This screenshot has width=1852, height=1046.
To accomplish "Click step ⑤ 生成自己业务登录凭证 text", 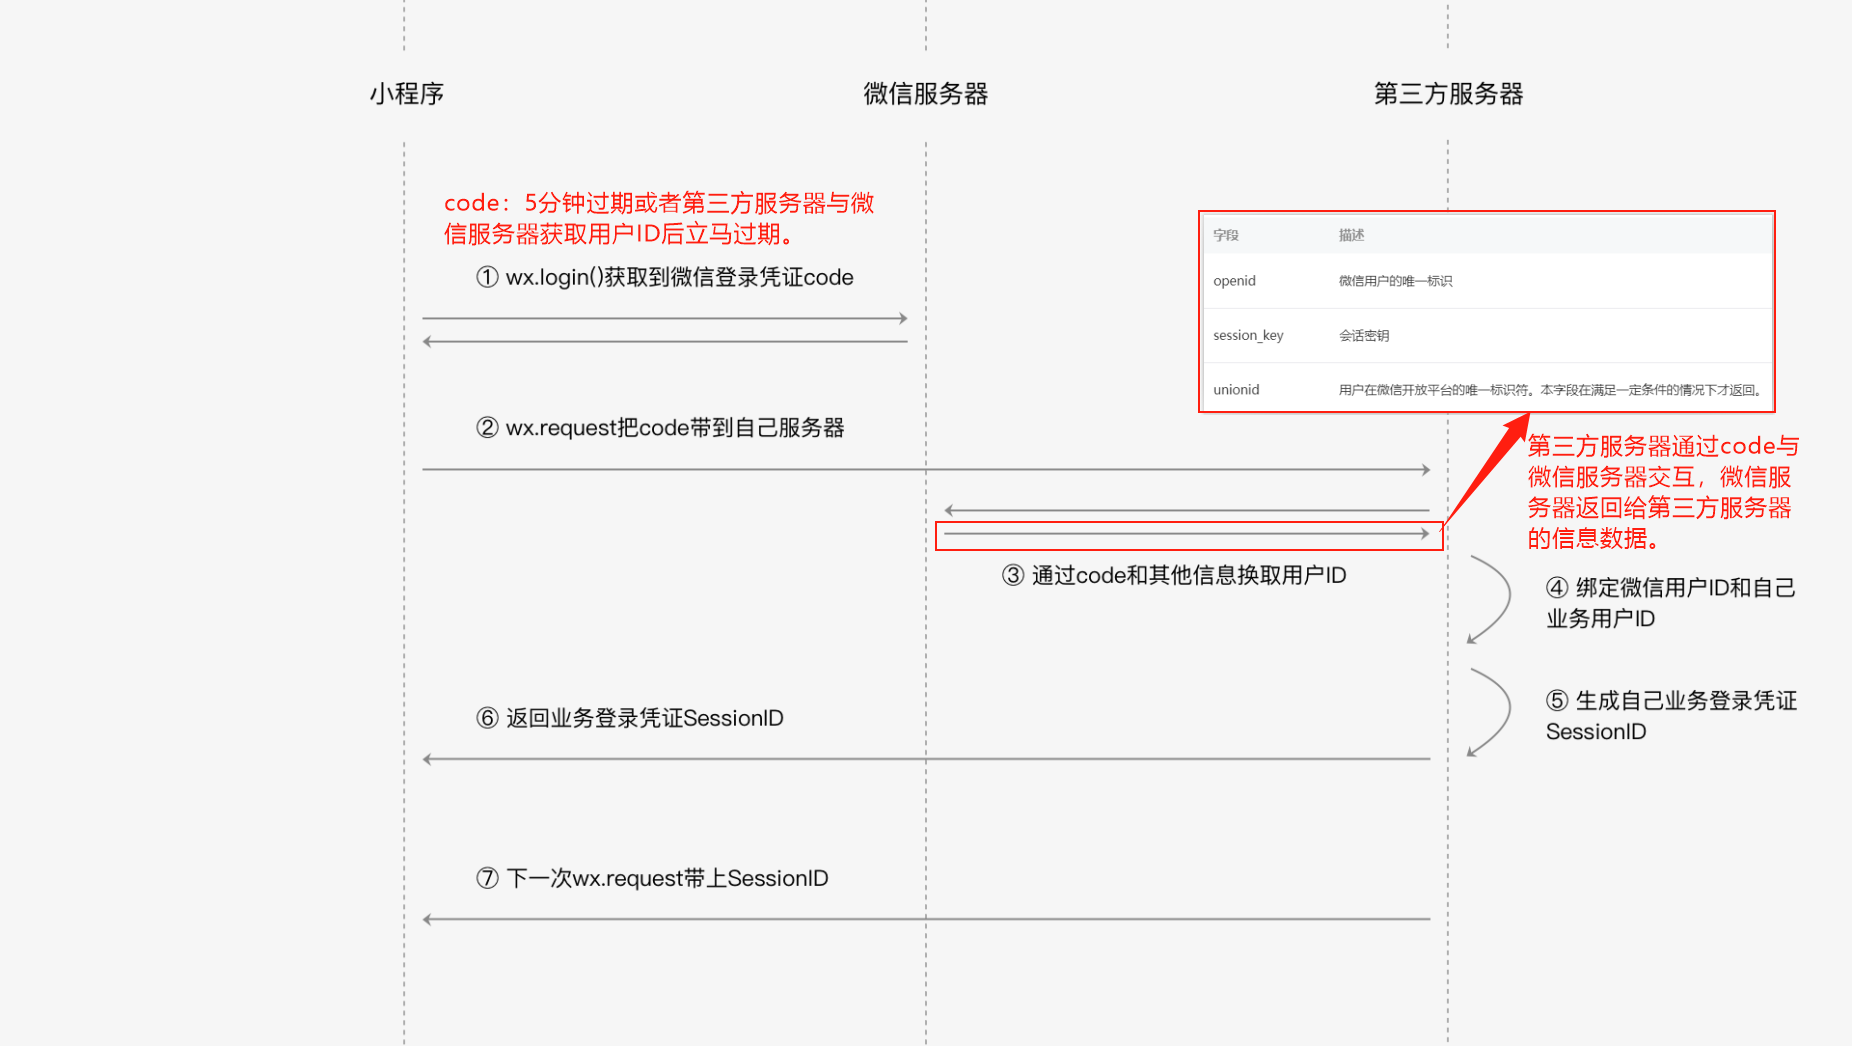I will click(1670, 716).
